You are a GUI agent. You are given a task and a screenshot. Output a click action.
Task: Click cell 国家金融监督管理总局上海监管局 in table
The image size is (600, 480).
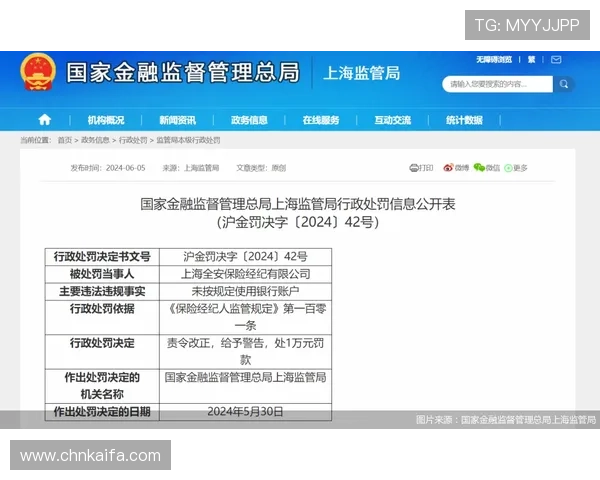(x=245, y=386)
